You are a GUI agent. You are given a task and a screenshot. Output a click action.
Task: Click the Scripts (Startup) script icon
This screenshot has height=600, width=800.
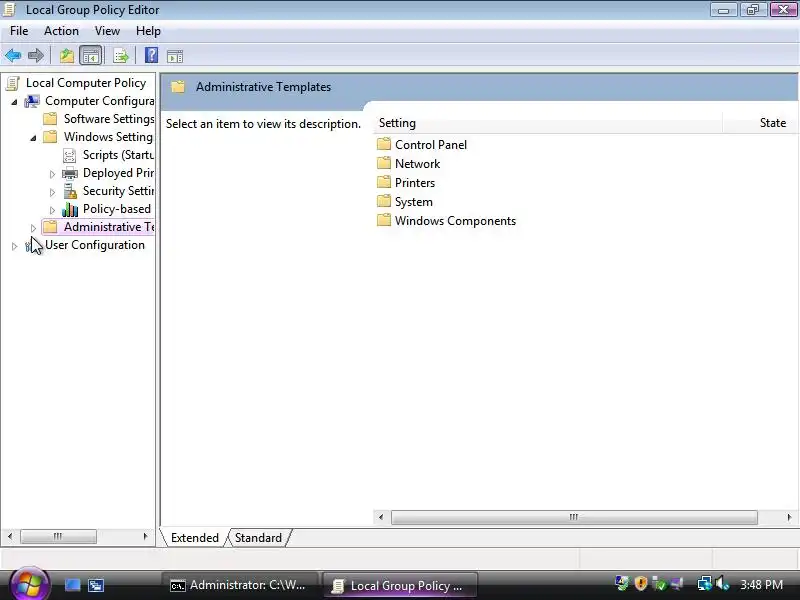(69, 155)
